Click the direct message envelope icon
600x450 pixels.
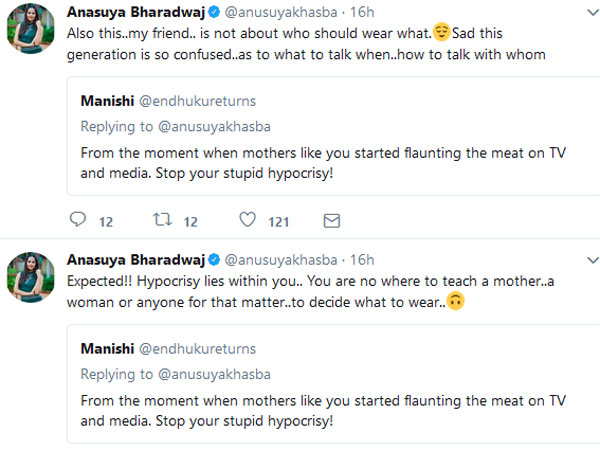pyautogui.click(x=332, y=220)
